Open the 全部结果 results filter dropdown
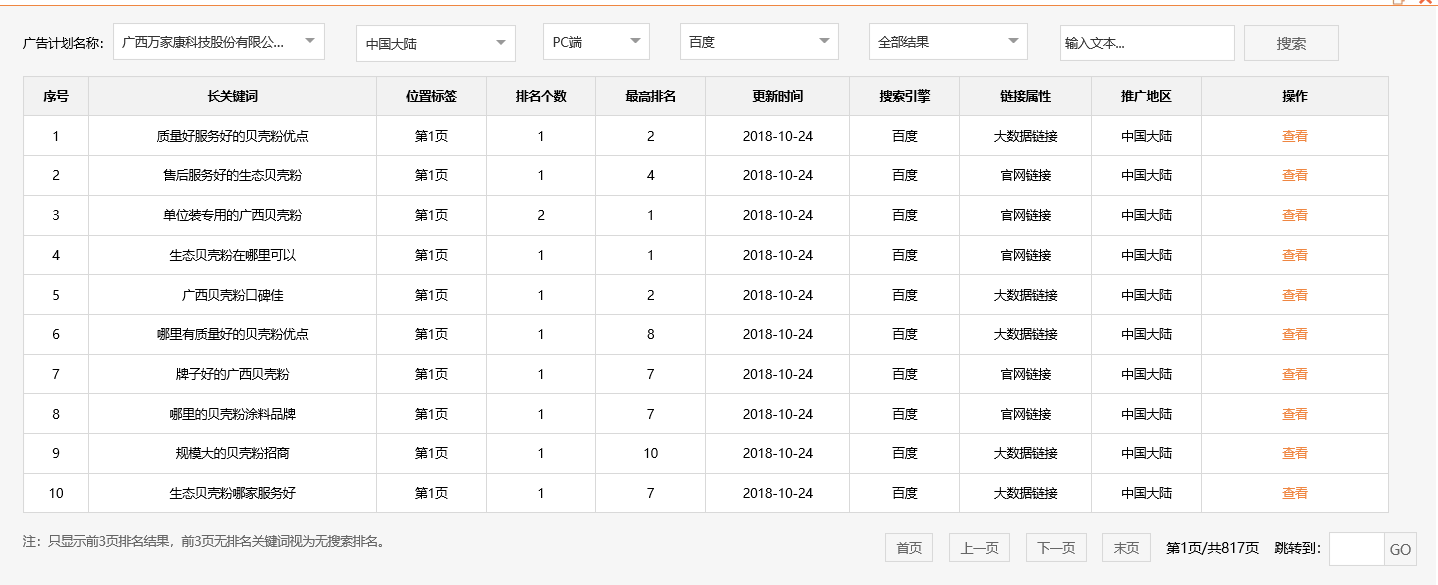This screenshot has height=585, width=1438. coord(946,41)
